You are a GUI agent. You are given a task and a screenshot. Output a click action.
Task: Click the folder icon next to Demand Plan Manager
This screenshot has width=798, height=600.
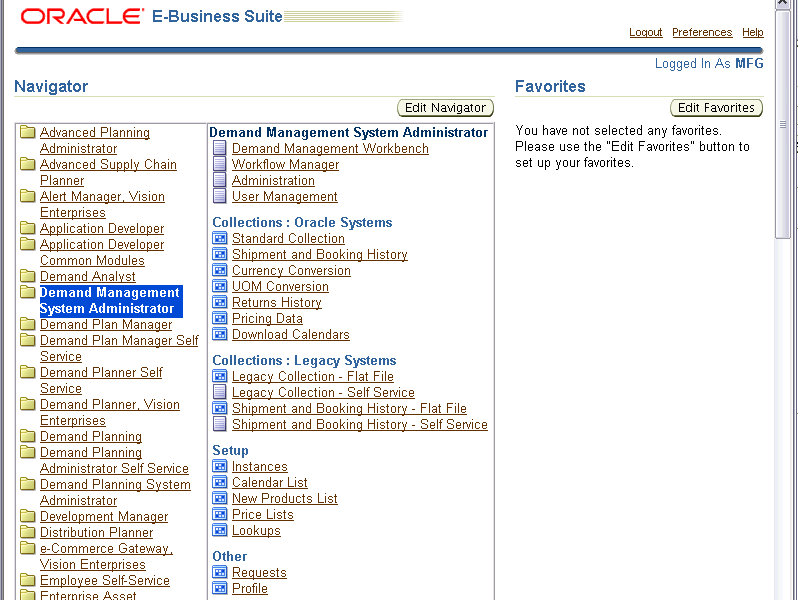pos(27,324)
